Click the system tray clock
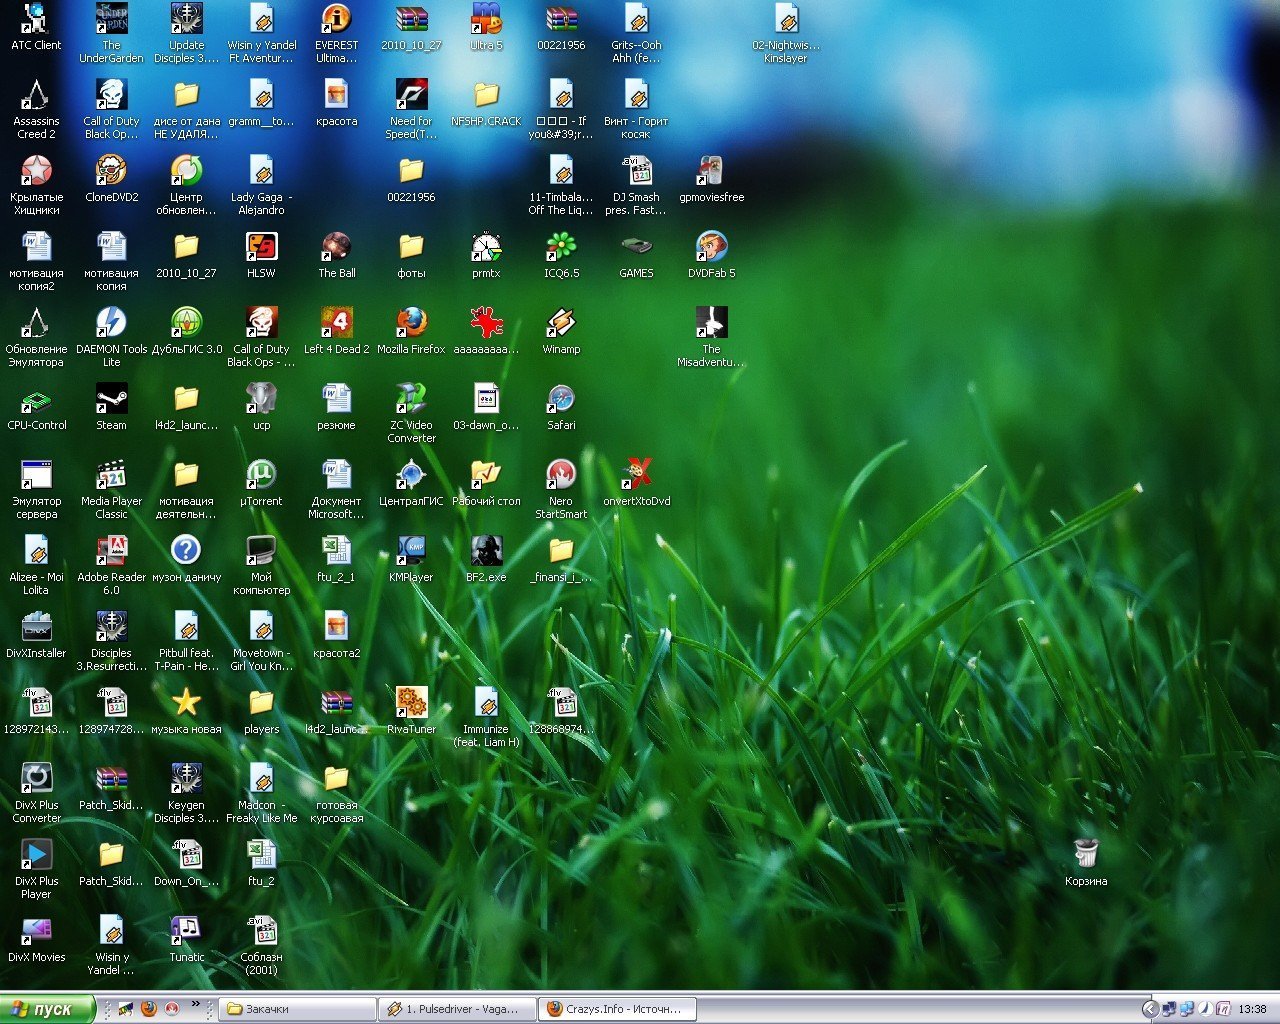 tap(1252, 1009)
